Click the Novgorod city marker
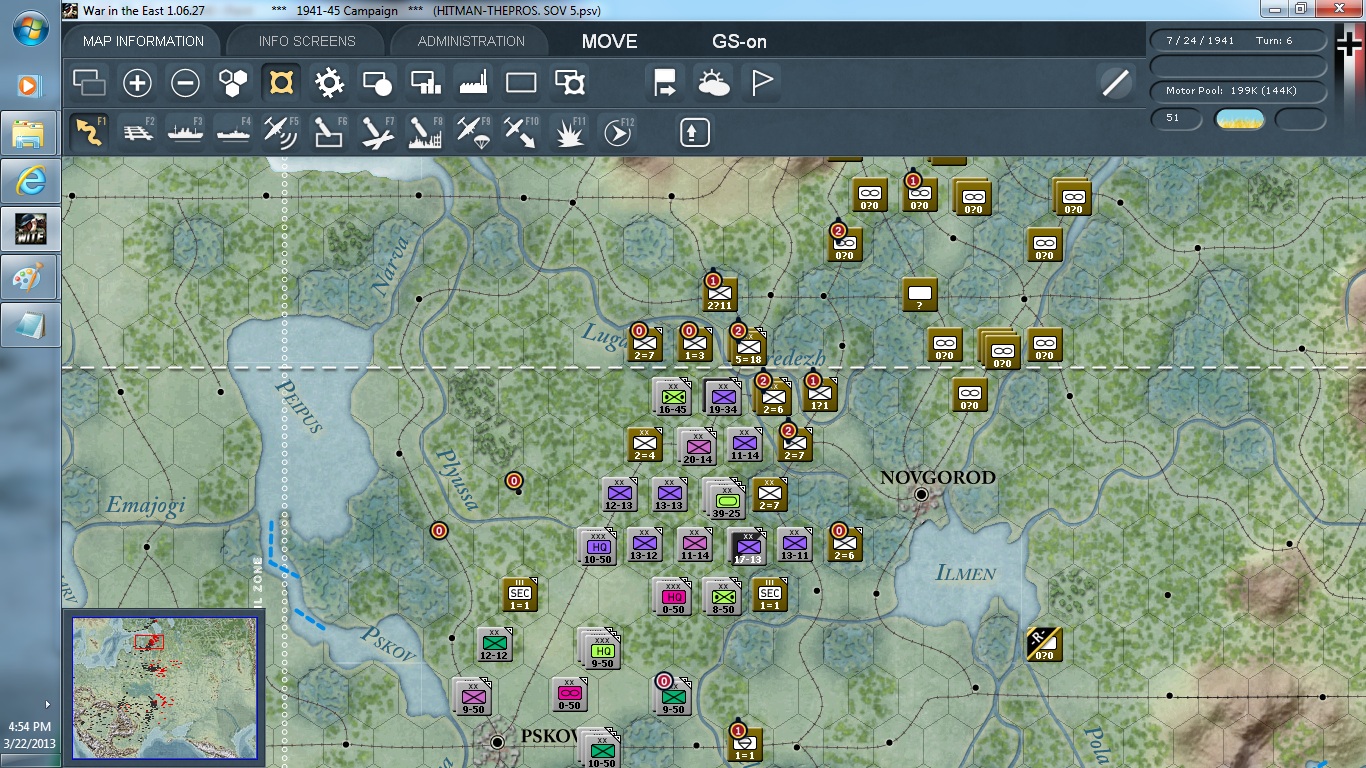This screenshot has height=768, width=1366. pyautogui.click(x=921, y=494)
